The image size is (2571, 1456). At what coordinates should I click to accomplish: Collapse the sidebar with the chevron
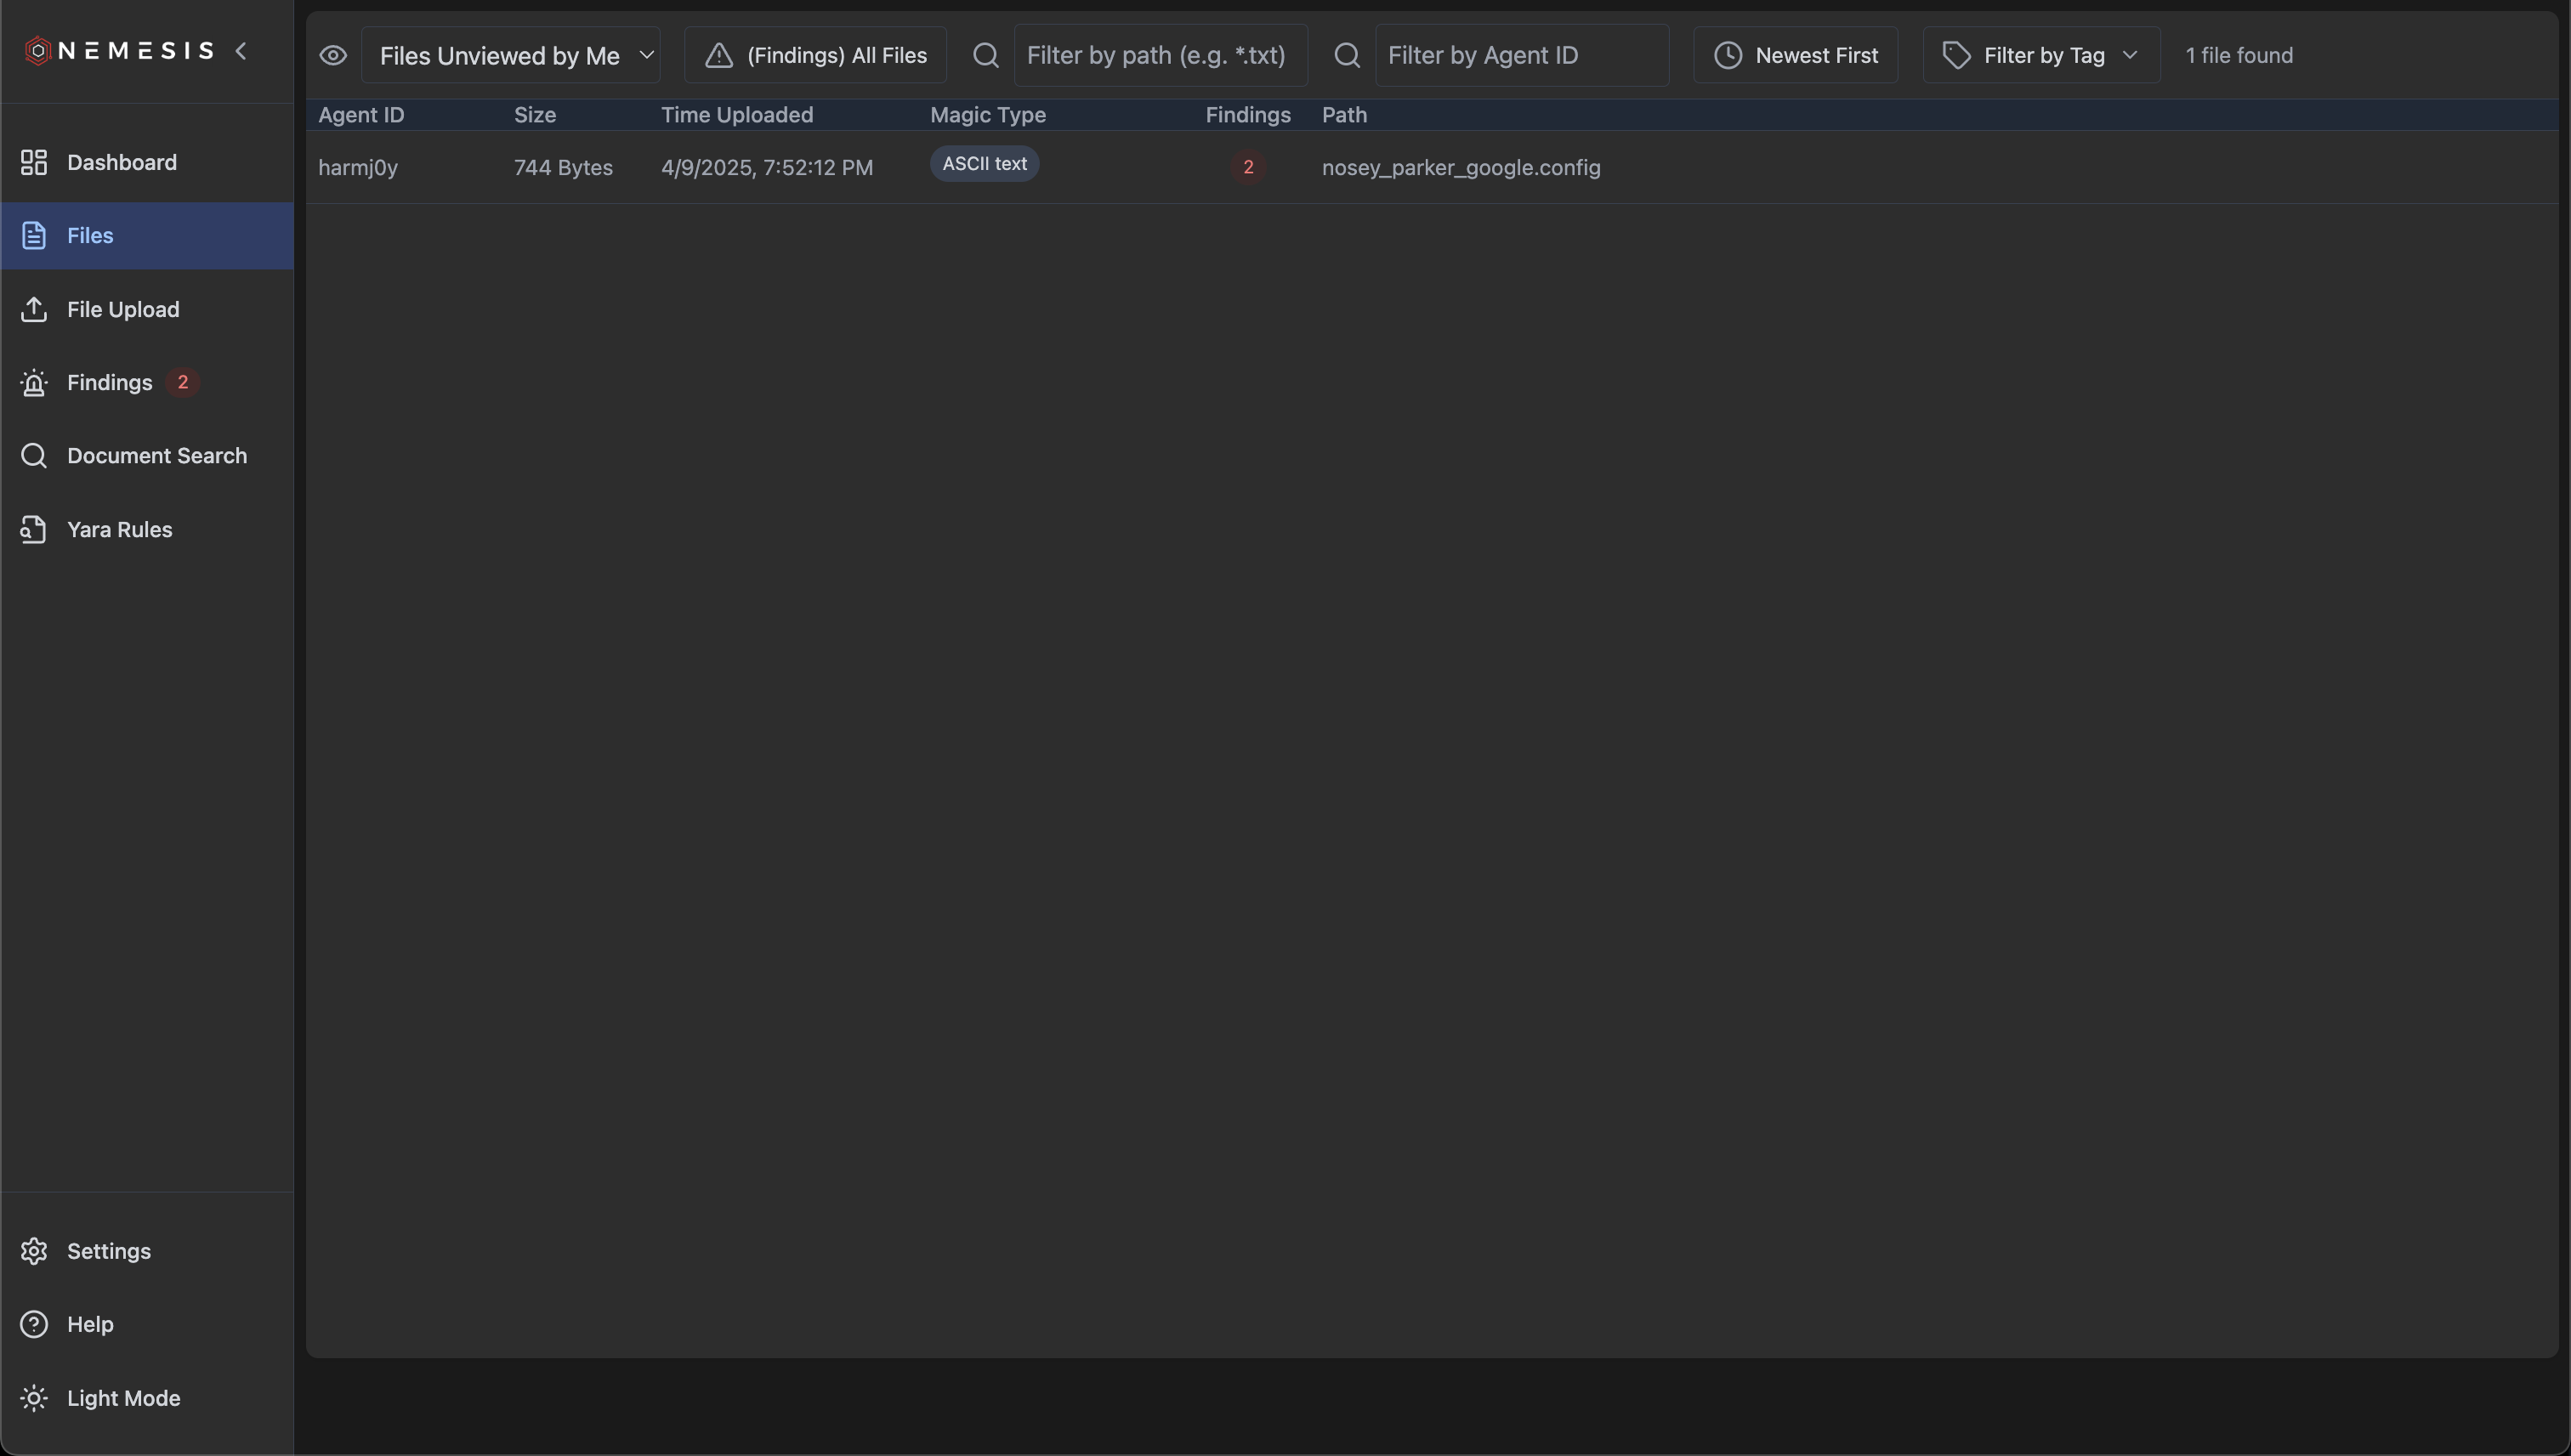tap(241, 51)
